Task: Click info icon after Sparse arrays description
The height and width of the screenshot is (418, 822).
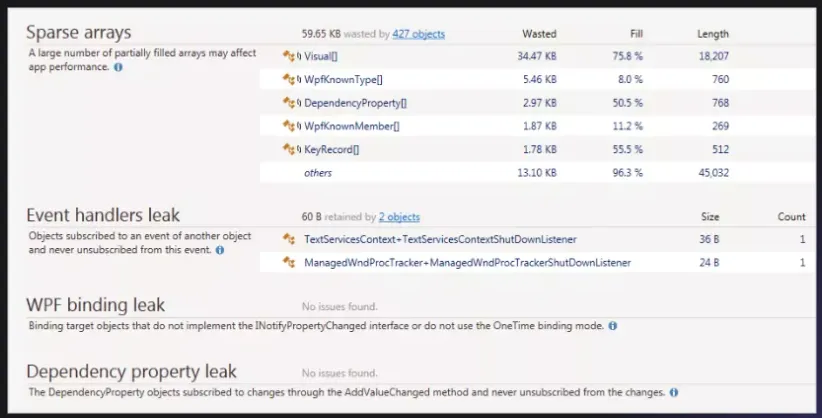Action: click(x=119, y=67)
